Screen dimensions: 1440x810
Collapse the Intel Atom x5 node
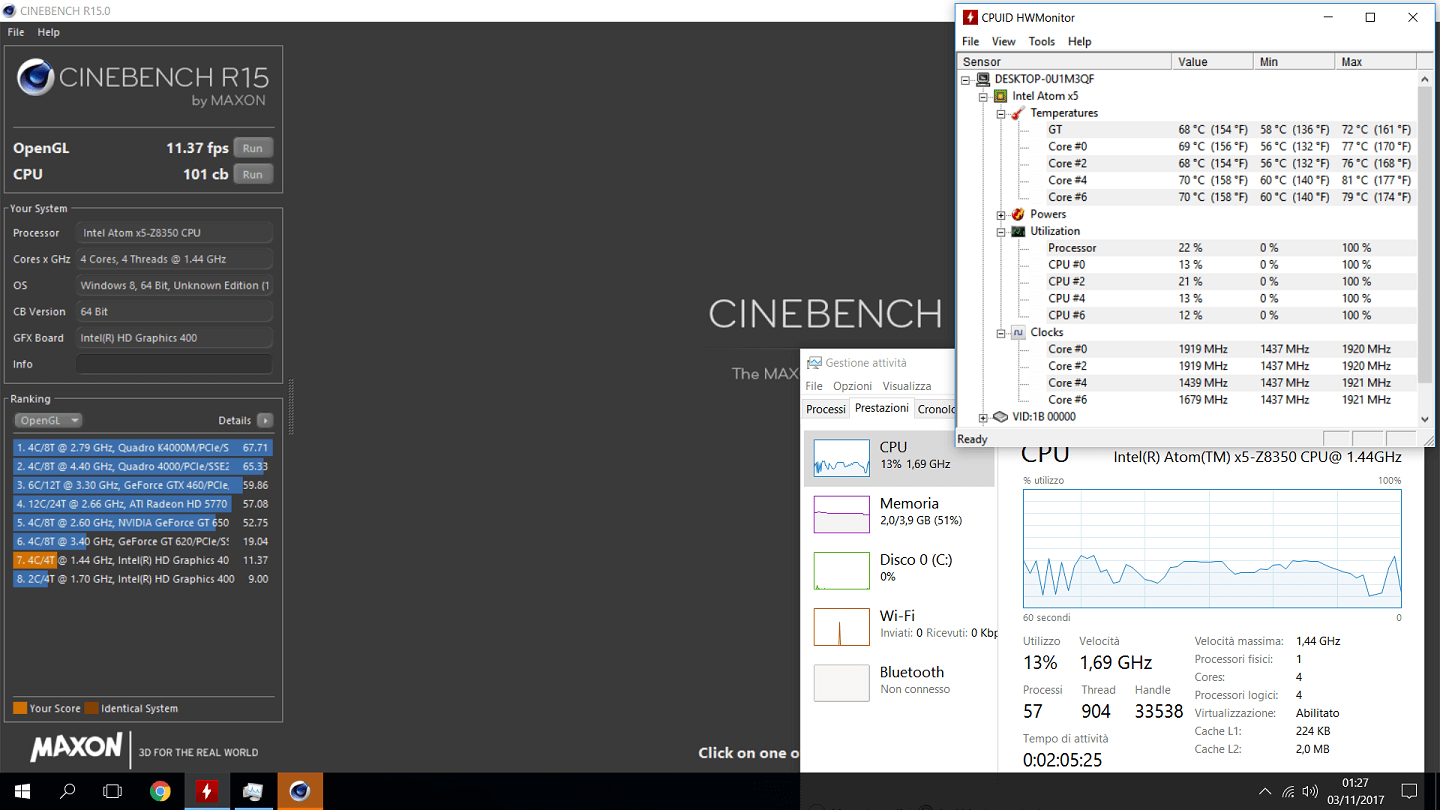click(984, 97)
